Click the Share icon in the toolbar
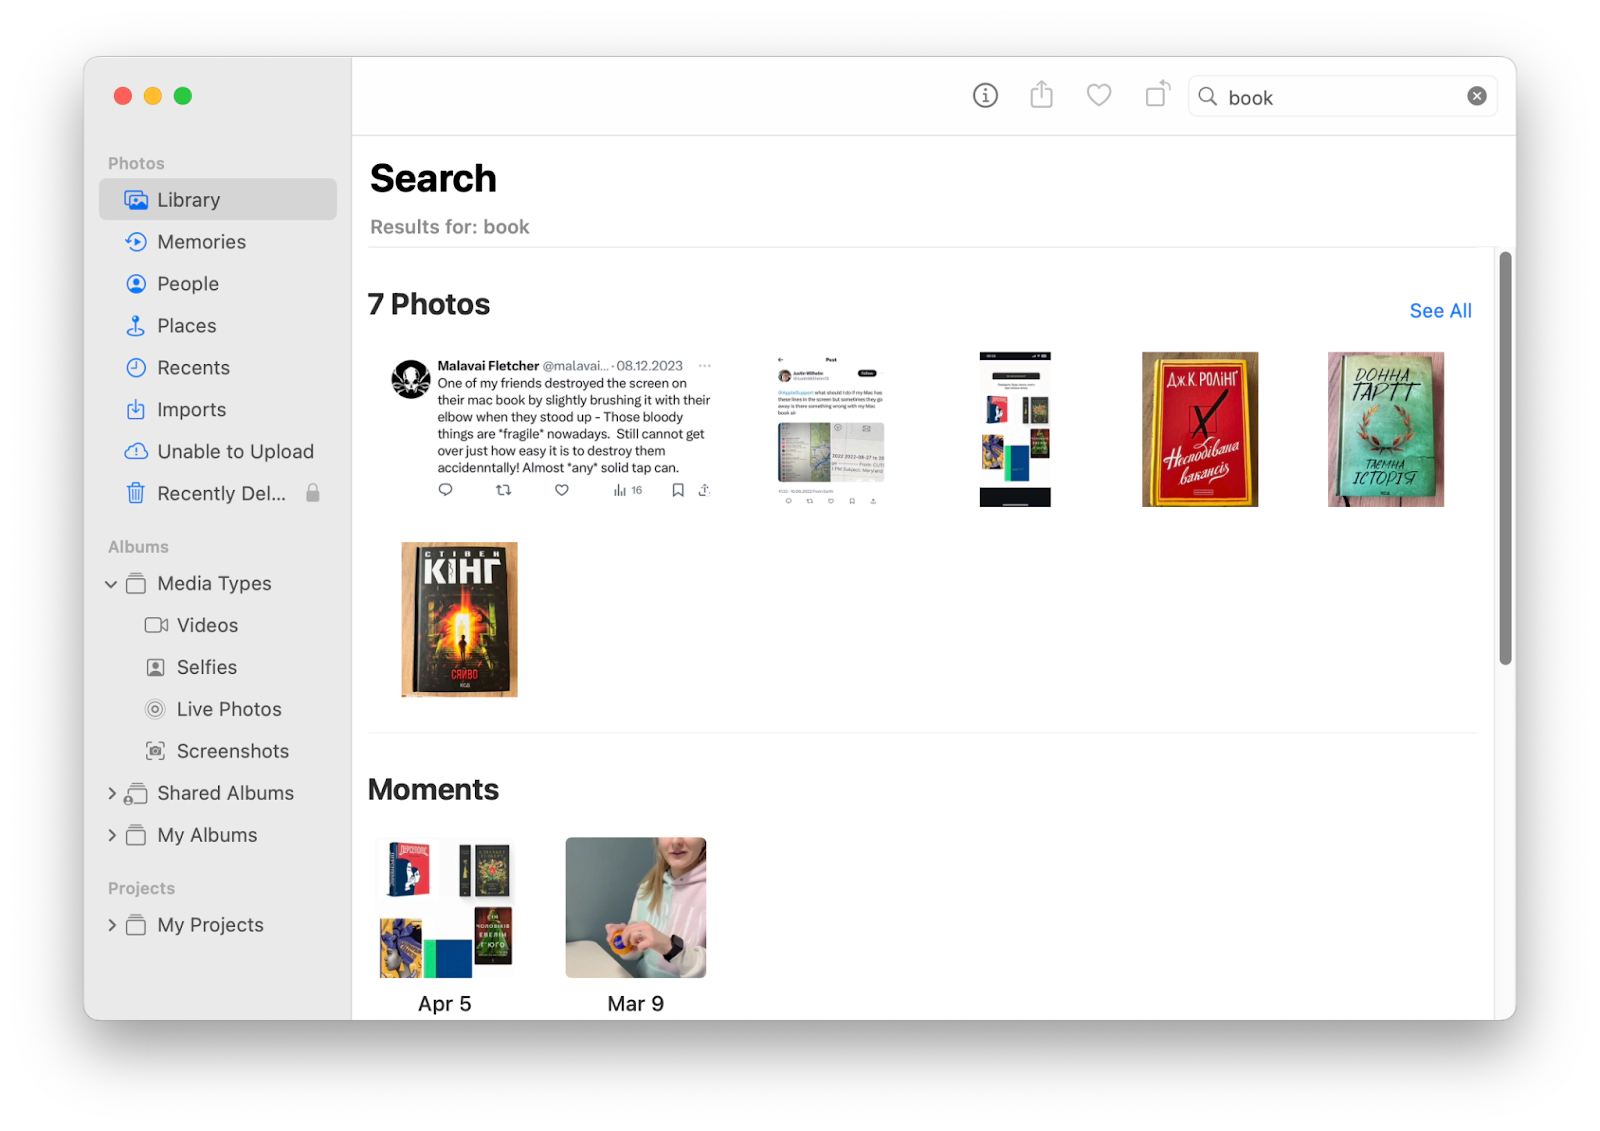This screenshot has height=1131, width=1600. (1041, 94)
